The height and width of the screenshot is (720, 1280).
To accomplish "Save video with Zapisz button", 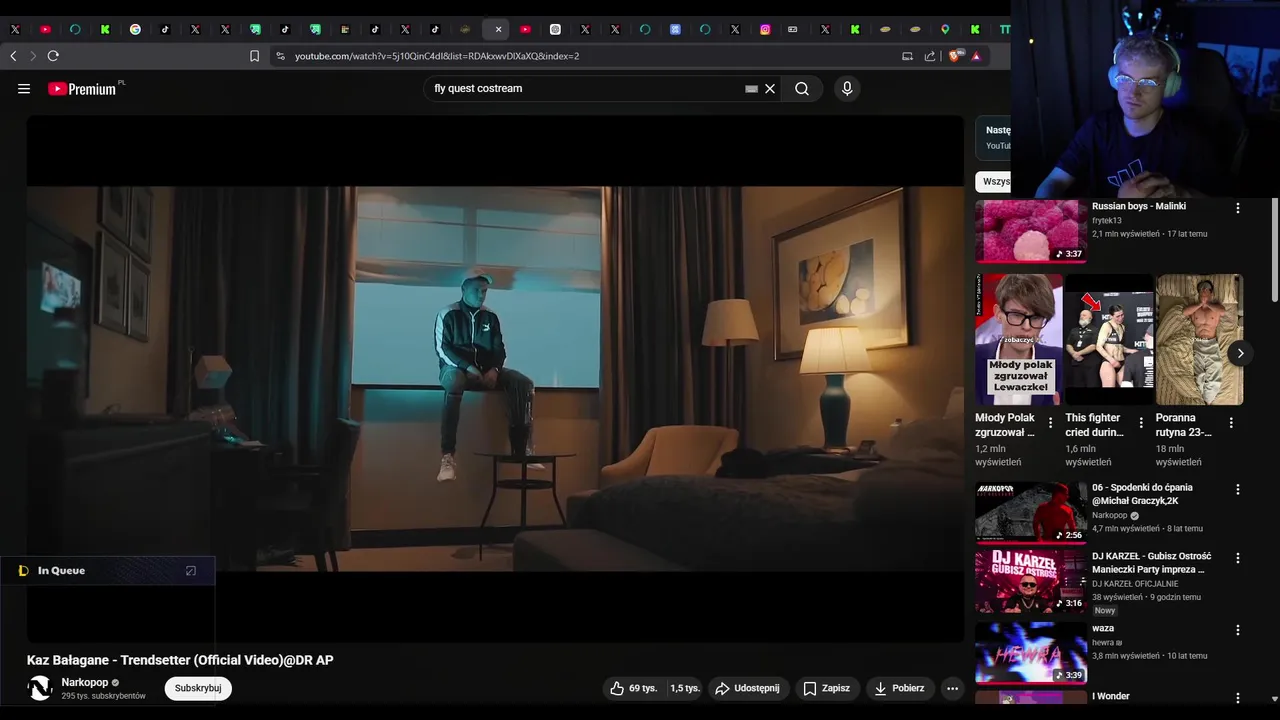I will (x=827, y=688).
